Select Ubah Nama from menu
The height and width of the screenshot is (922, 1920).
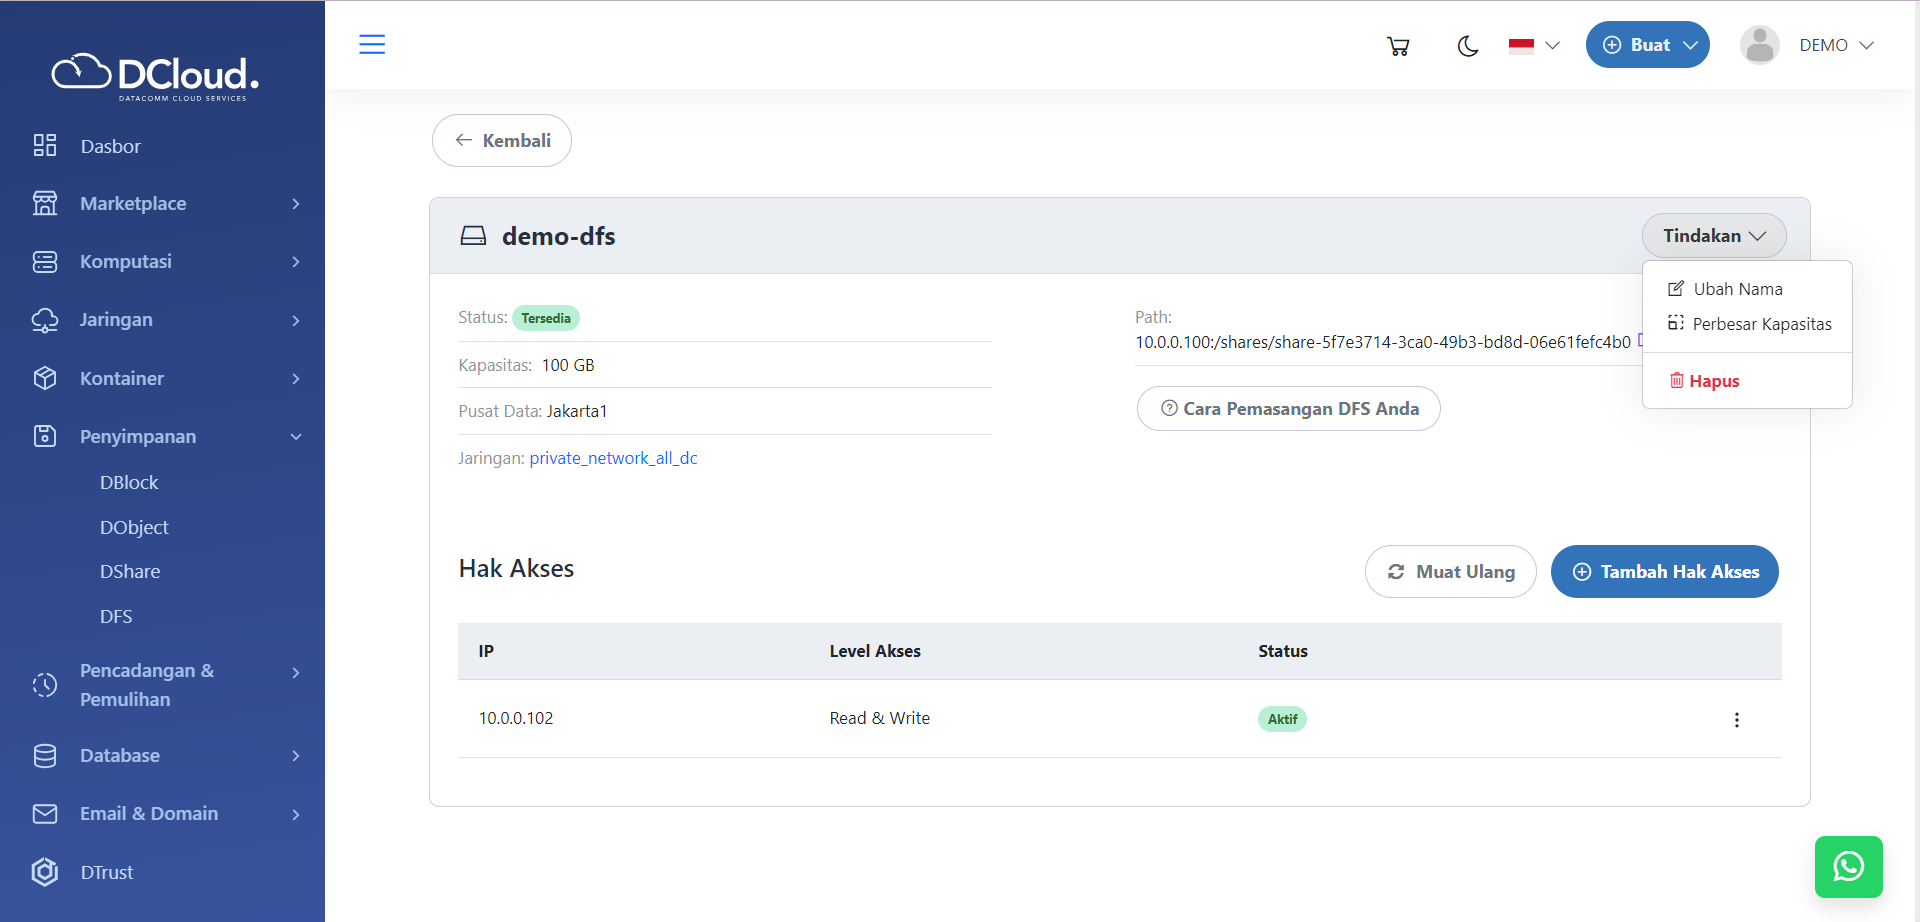(x=1737, y=289)
